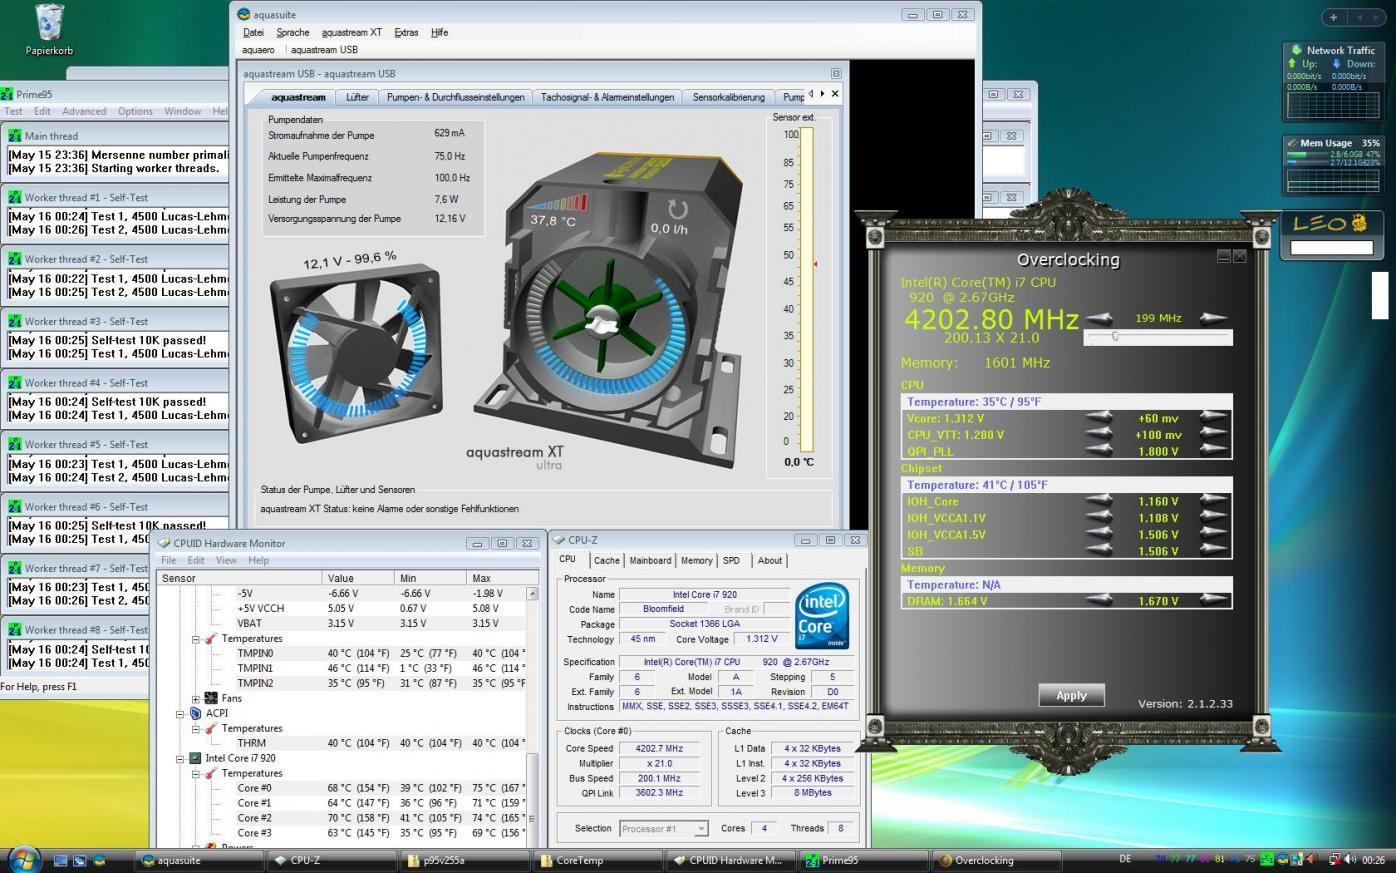Screen dimensions: 1396x873
Task: Collapse the Temperatures node above TMPIN0
Action: tap(196, 639)
